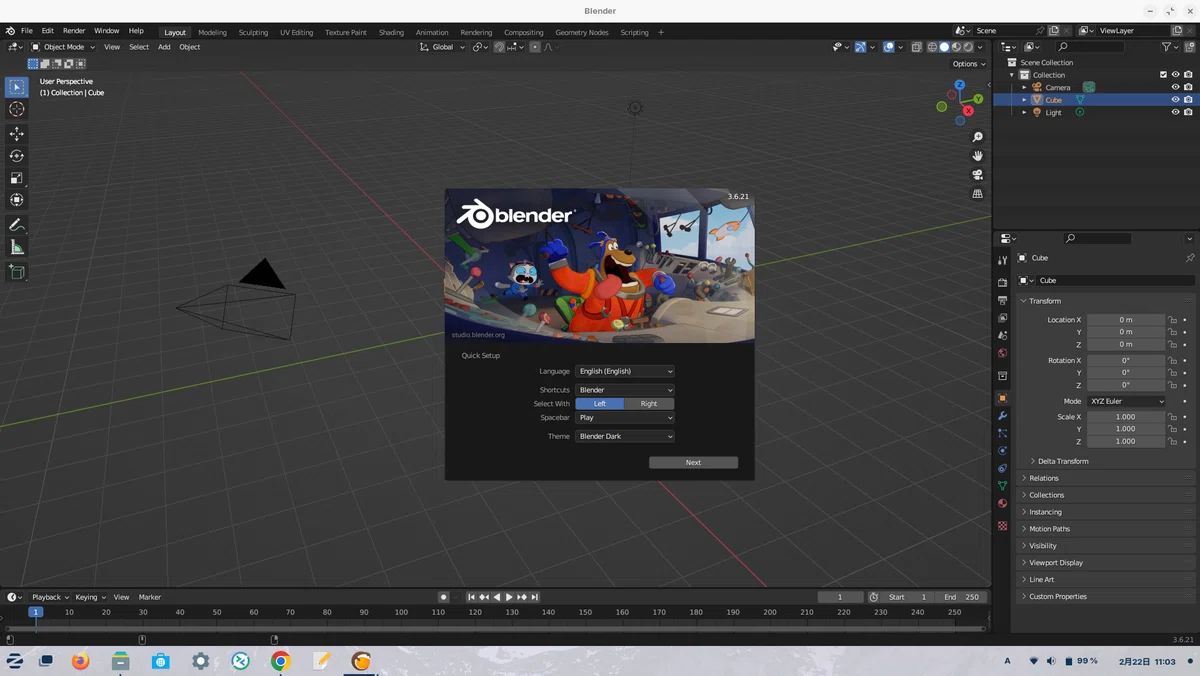Viewport: 1200px width, 676px height.
Task: Select the Annotate pencil tool
Action: tap(17, 225)
